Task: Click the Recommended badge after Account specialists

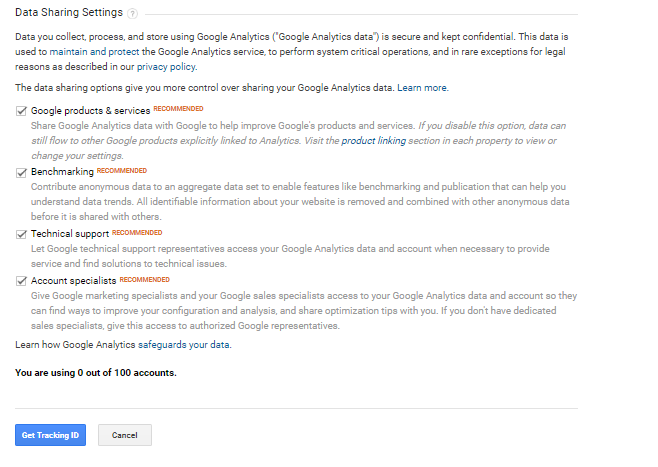Action: click(144, 280)
